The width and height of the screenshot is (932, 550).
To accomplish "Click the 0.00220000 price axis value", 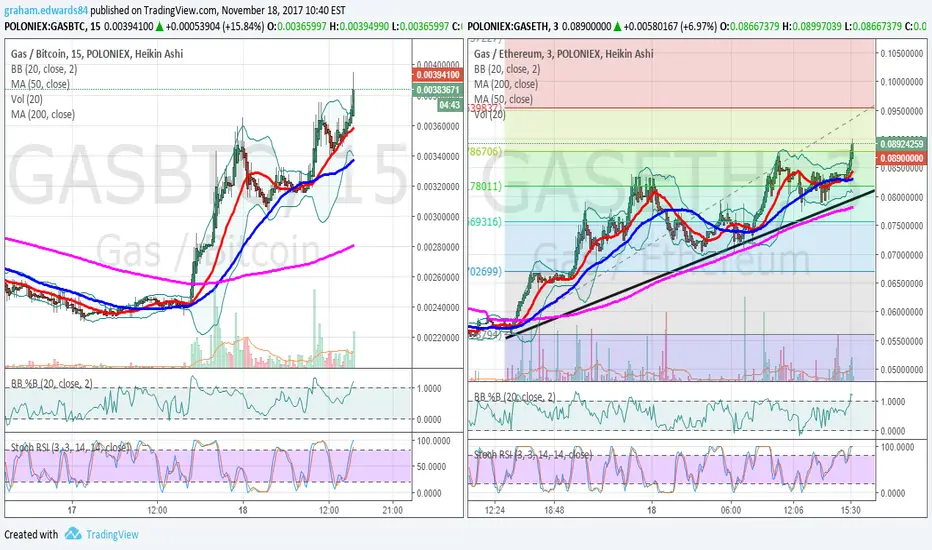I will pos(438,338).
